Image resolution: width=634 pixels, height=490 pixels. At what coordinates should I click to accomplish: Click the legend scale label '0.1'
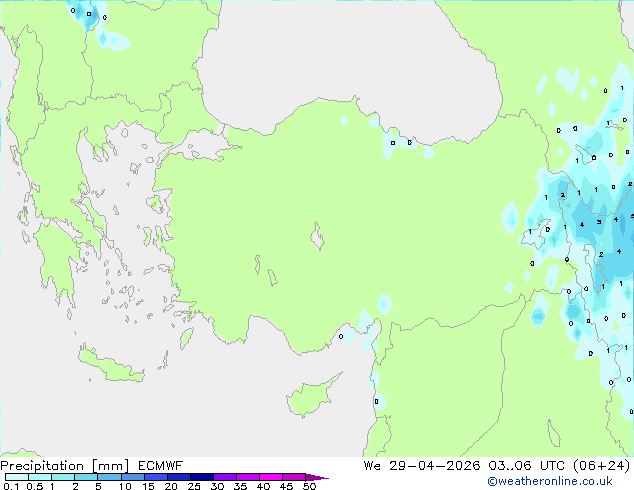coord(11,486)
